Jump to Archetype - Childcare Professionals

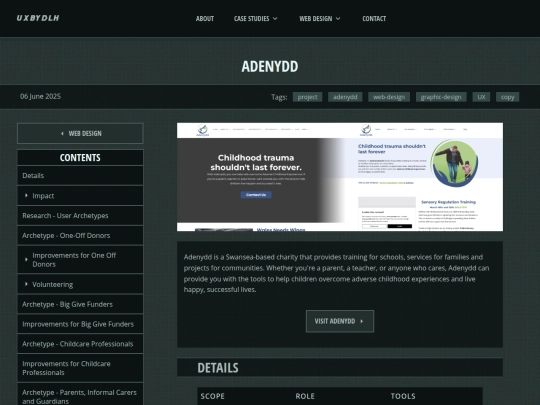[x=80, y=344]
